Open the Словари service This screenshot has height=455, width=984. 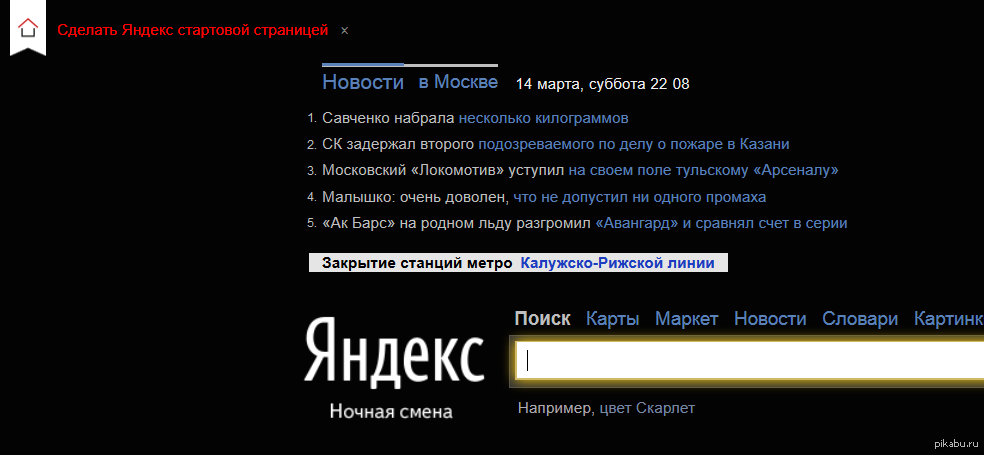coord(860,319)
